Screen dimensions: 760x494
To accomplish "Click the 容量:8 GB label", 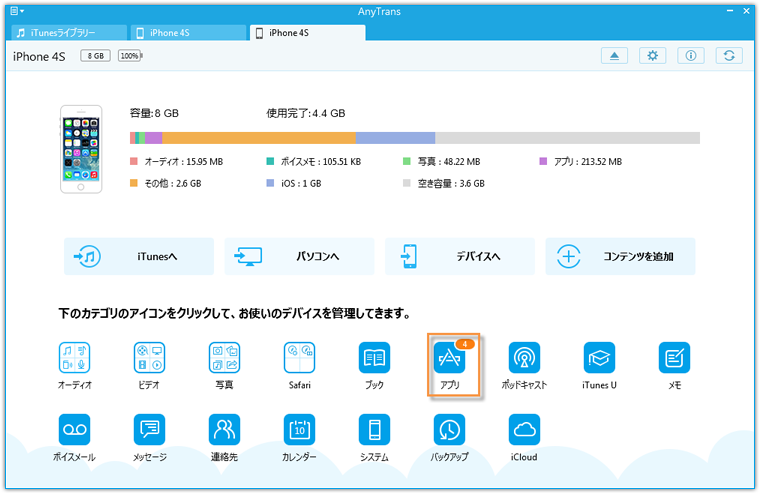I will 154,113.
